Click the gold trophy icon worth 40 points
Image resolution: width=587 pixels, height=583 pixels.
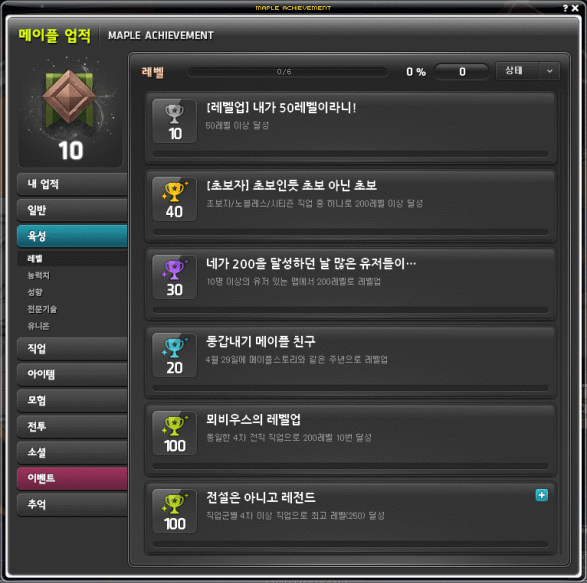175,191
